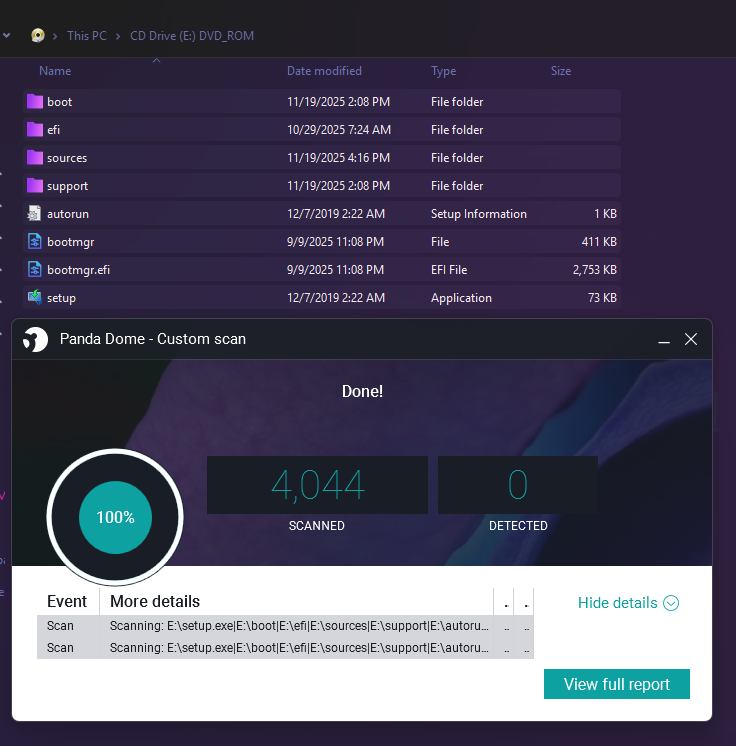The width and height of the screenshot is (736, 746).
Task: Sort files by Size column
Action: (x=560, y=71)
